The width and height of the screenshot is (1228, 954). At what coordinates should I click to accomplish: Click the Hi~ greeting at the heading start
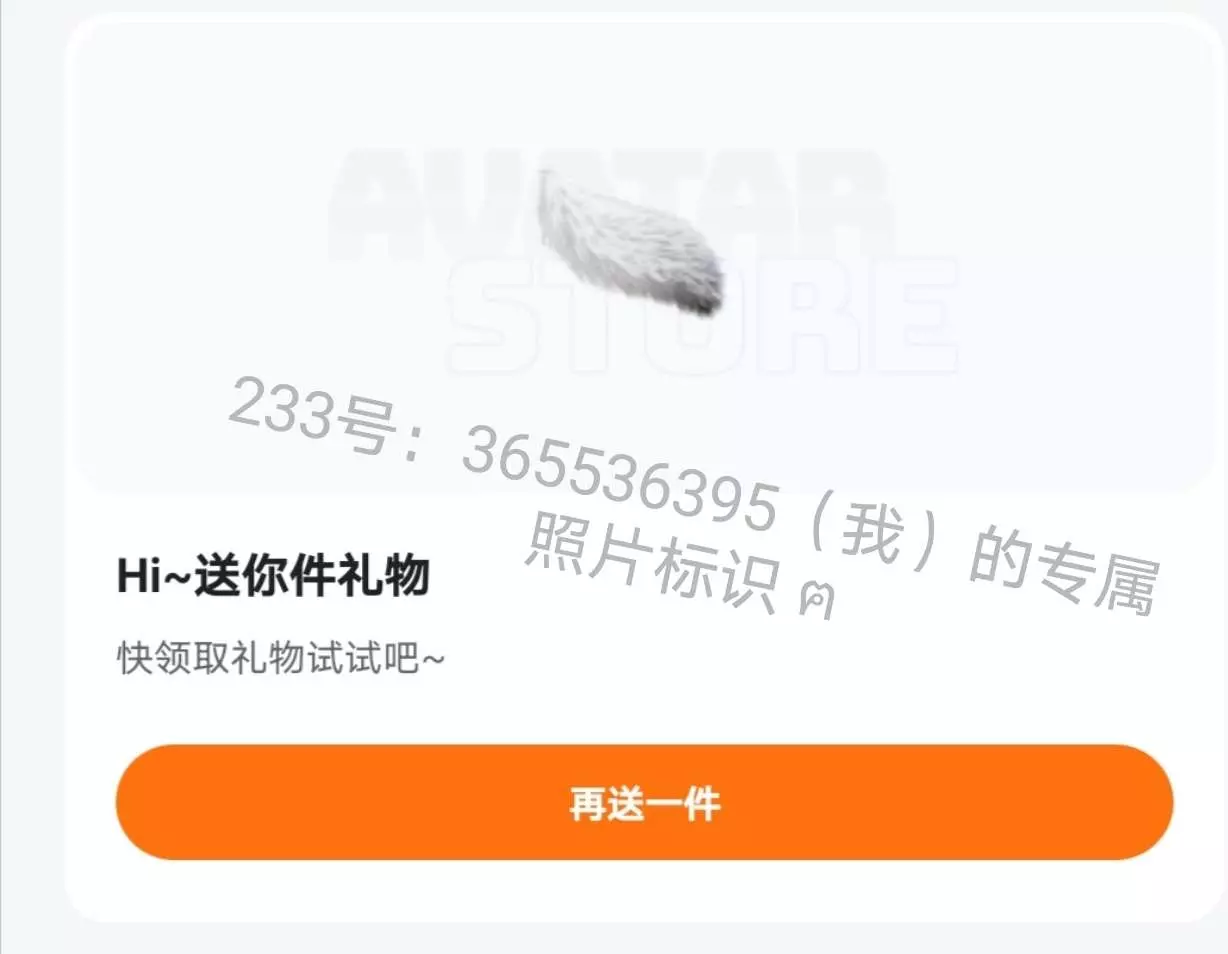tap(153, 578)
